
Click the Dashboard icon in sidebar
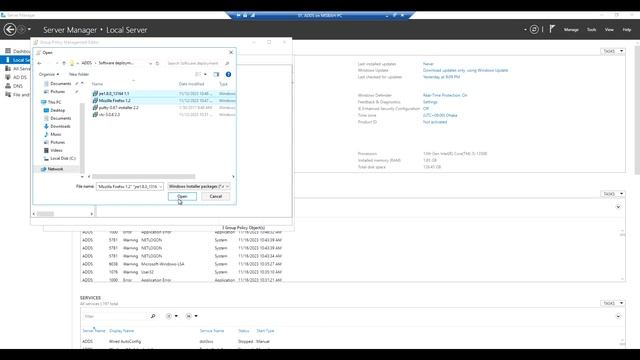click(8, 51)
